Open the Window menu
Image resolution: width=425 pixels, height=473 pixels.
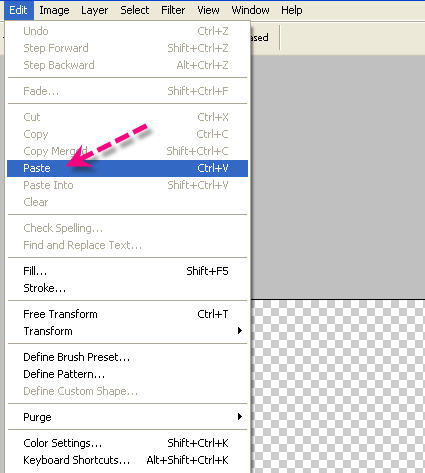tap(250, 10)
